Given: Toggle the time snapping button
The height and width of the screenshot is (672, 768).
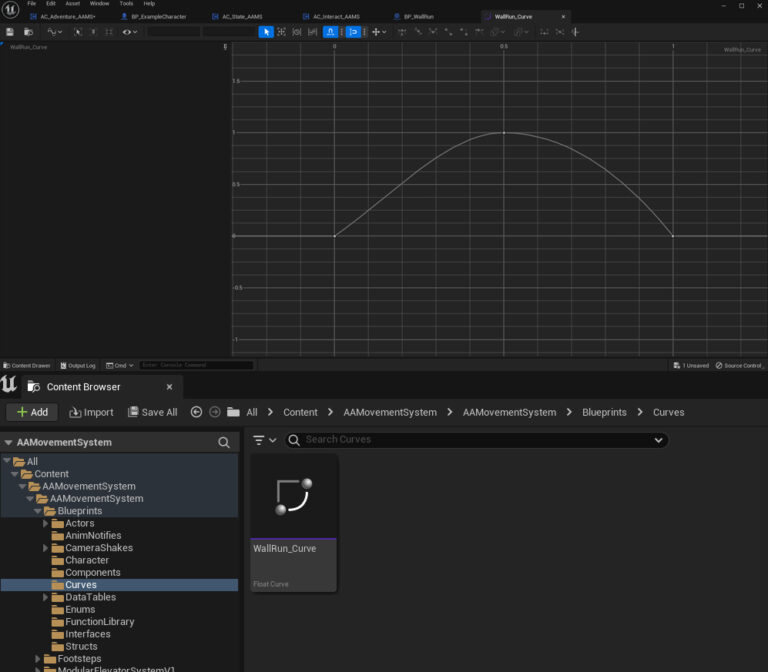Looking at the screenshot, I should [329, 32].
